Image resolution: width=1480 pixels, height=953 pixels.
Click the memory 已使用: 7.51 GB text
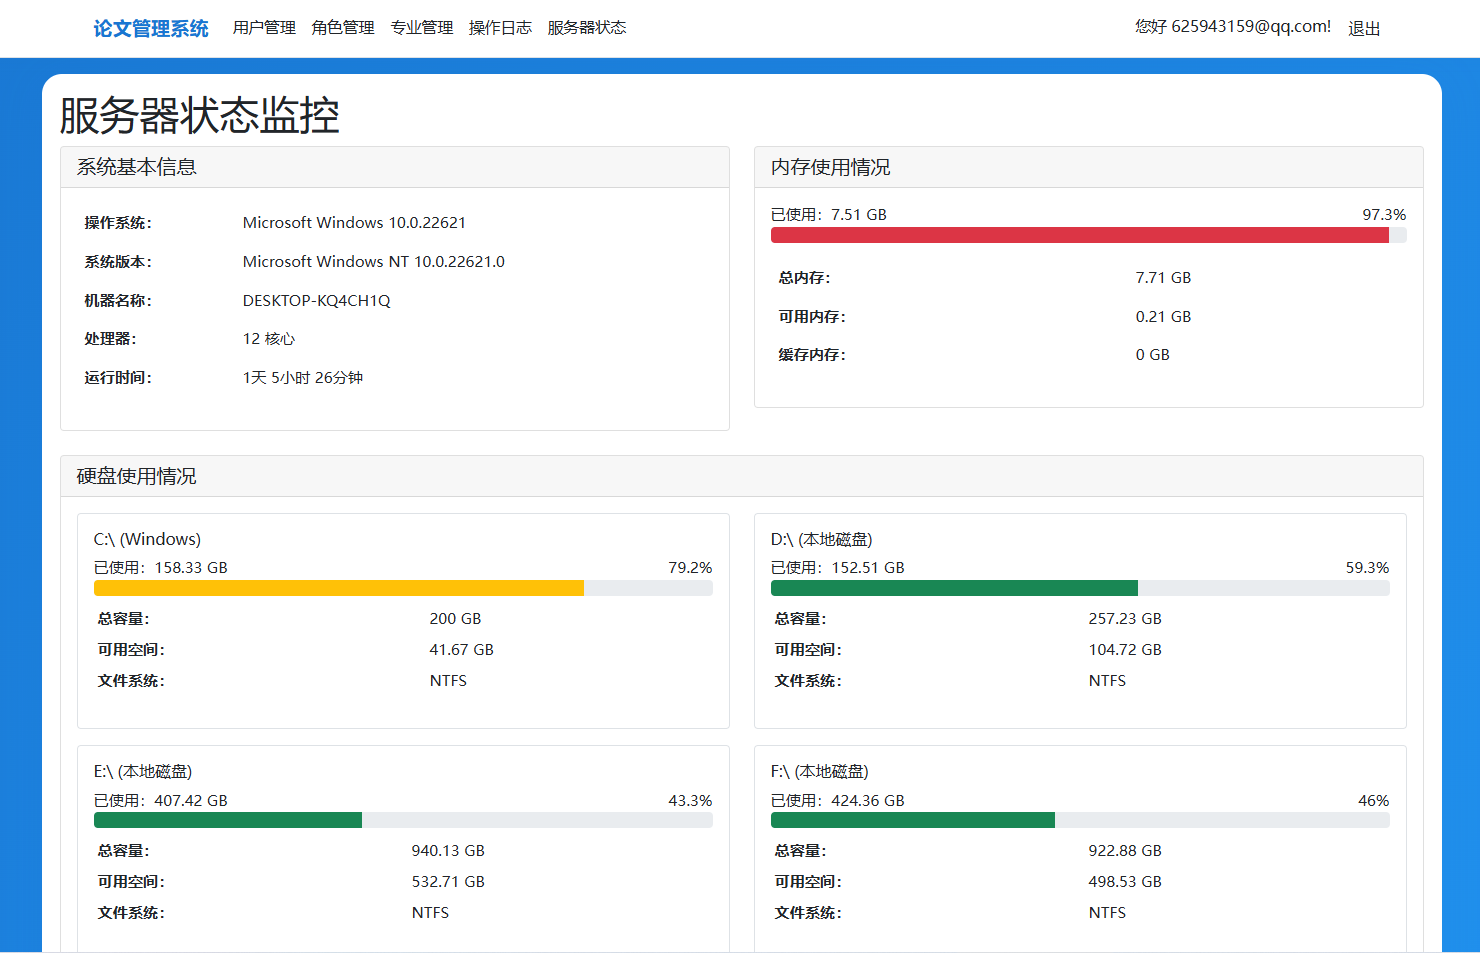click(x=829, y=215)
